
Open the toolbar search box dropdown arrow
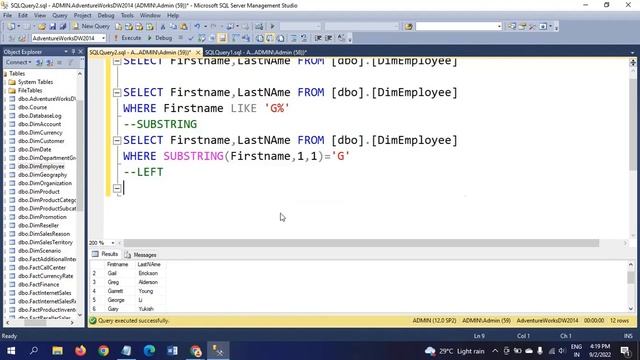pyautogui.click(x=499, y=27)
